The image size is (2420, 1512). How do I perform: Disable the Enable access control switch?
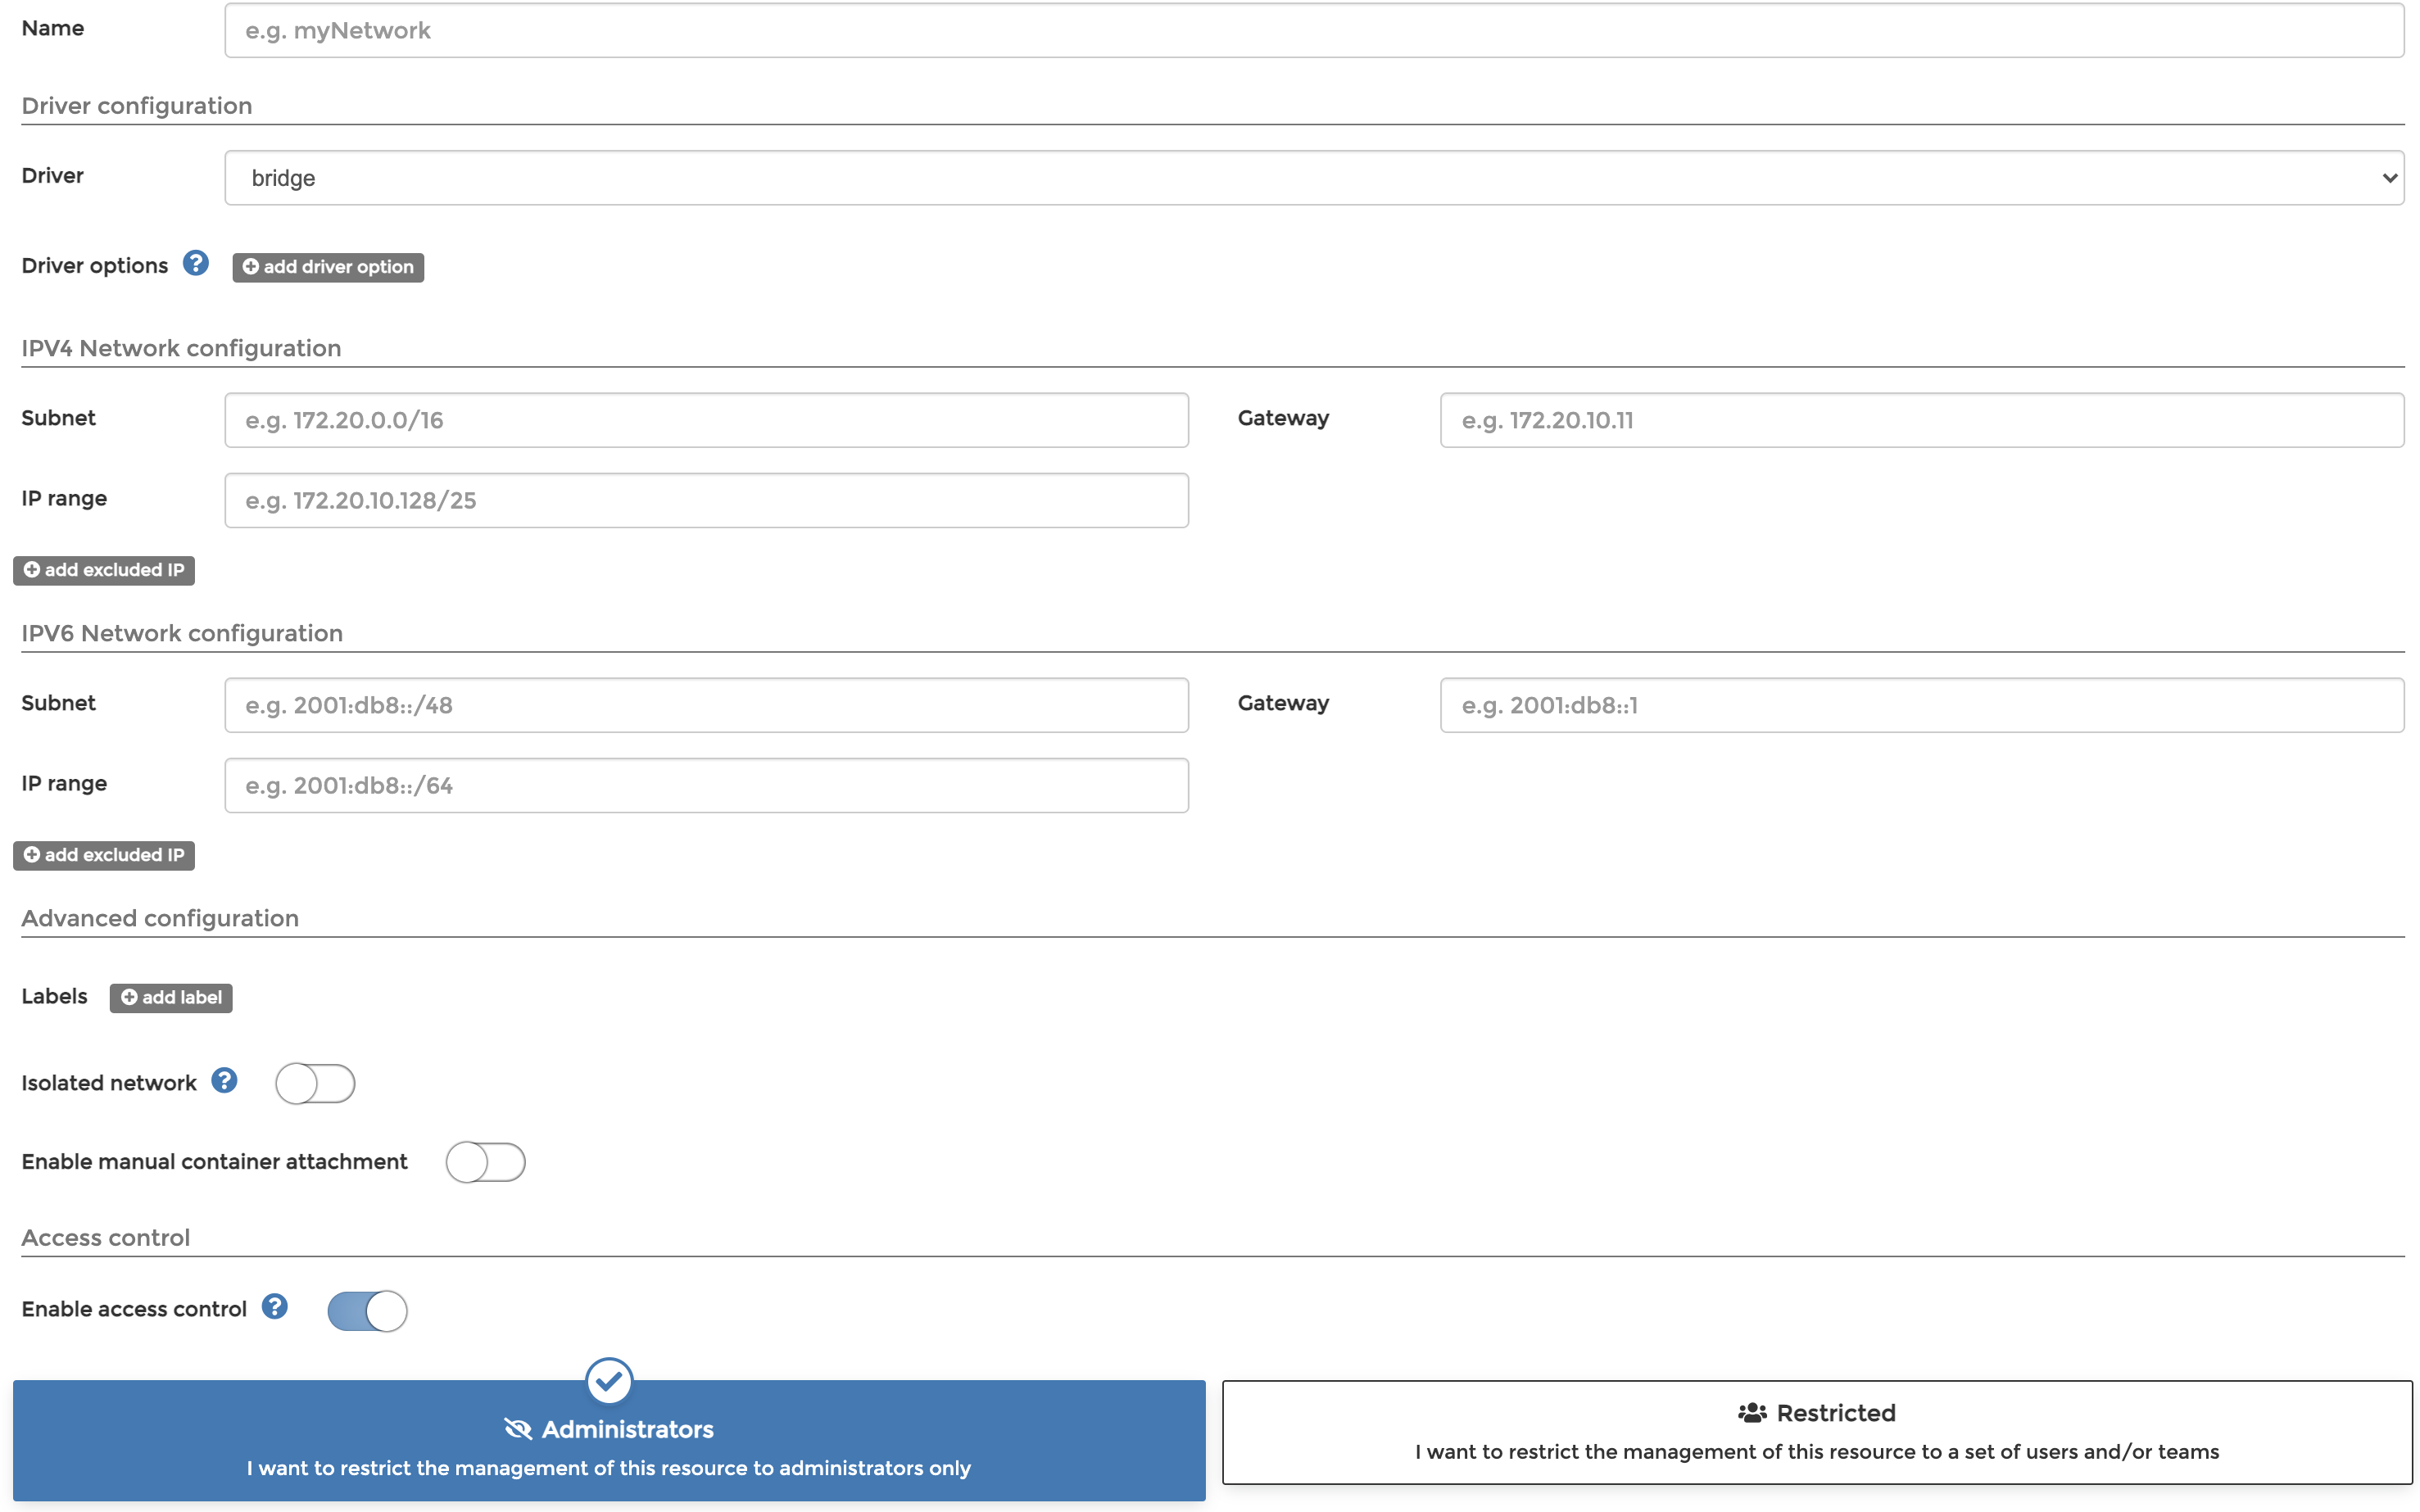[x=367, y=1310]
